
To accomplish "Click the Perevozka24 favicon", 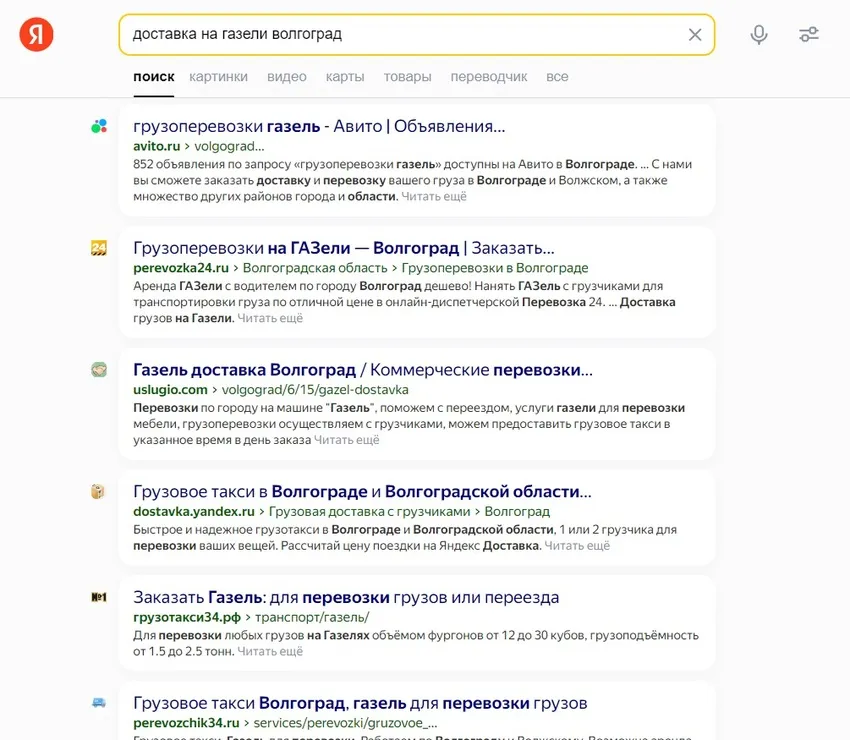I will point(99,248).
